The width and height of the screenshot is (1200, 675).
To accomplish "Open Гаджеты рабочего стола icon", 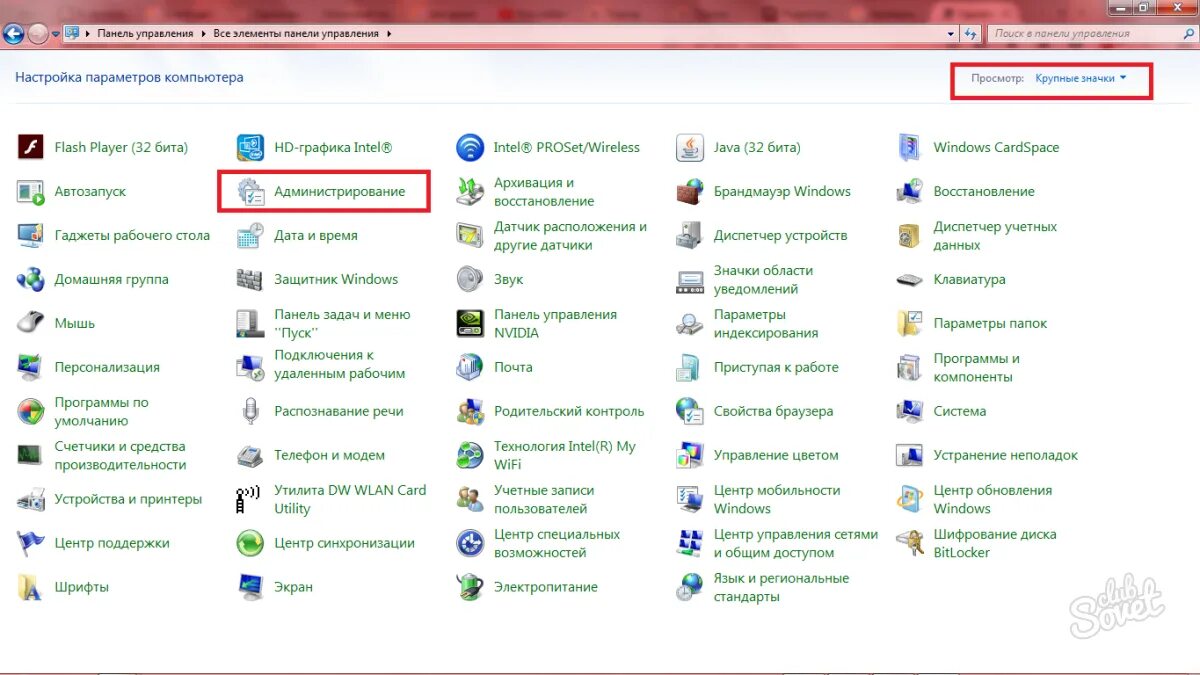I will coord(31,235).
